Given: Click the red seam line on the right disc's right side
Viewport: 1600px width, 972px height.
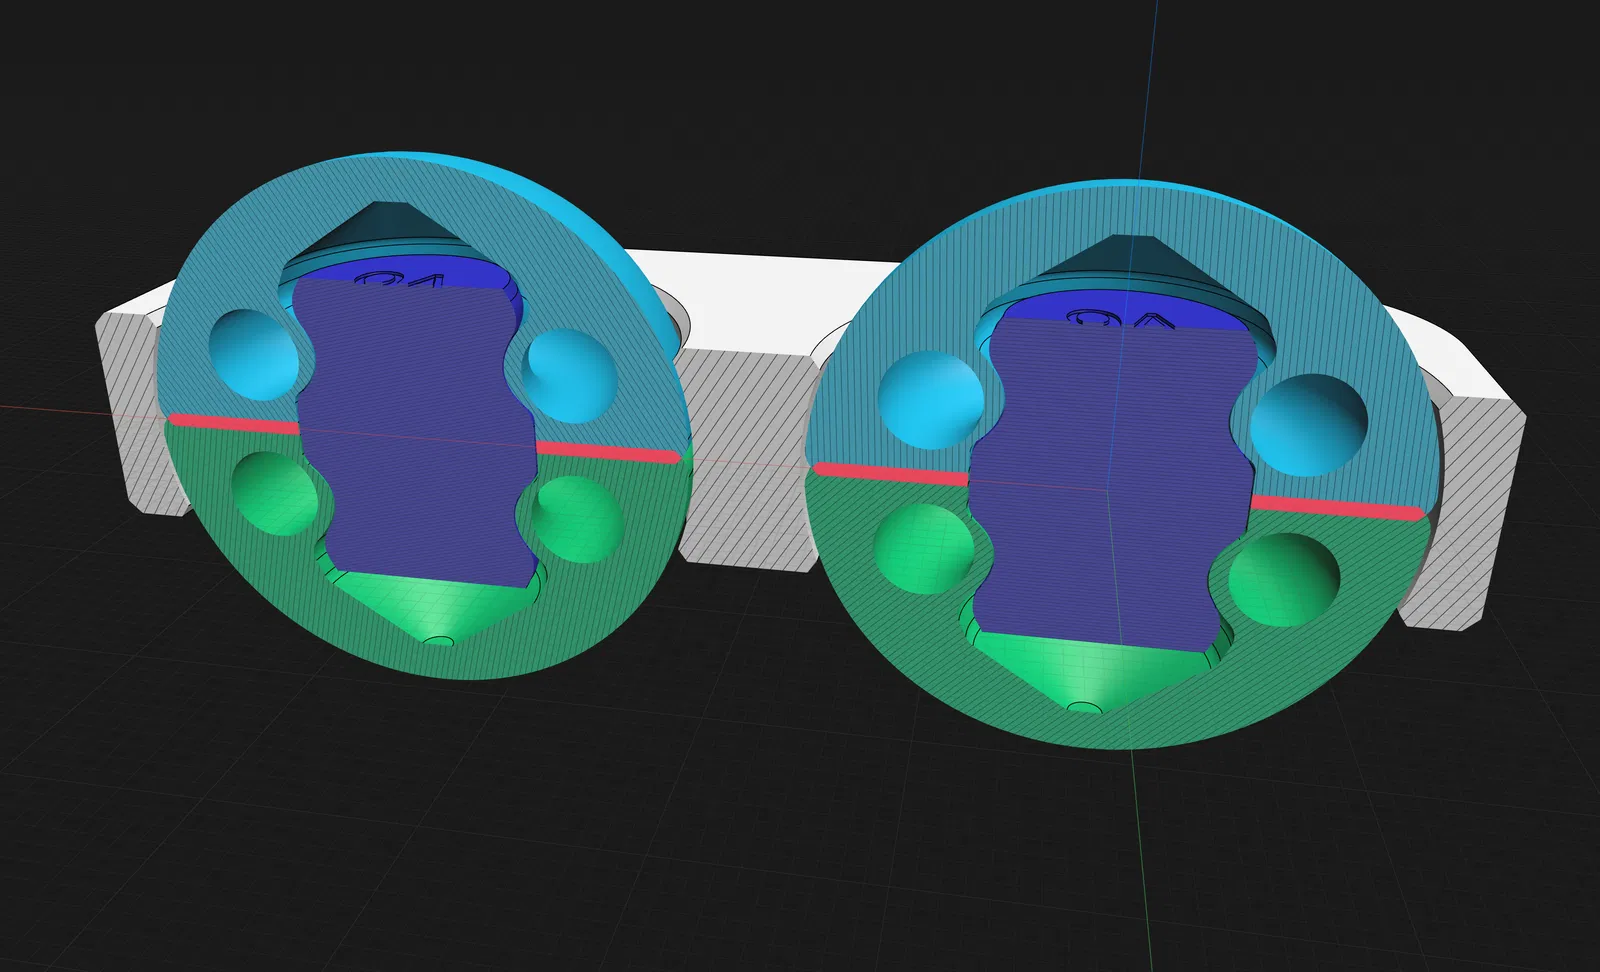Looking at the screenshot, I should point(1338,506).
